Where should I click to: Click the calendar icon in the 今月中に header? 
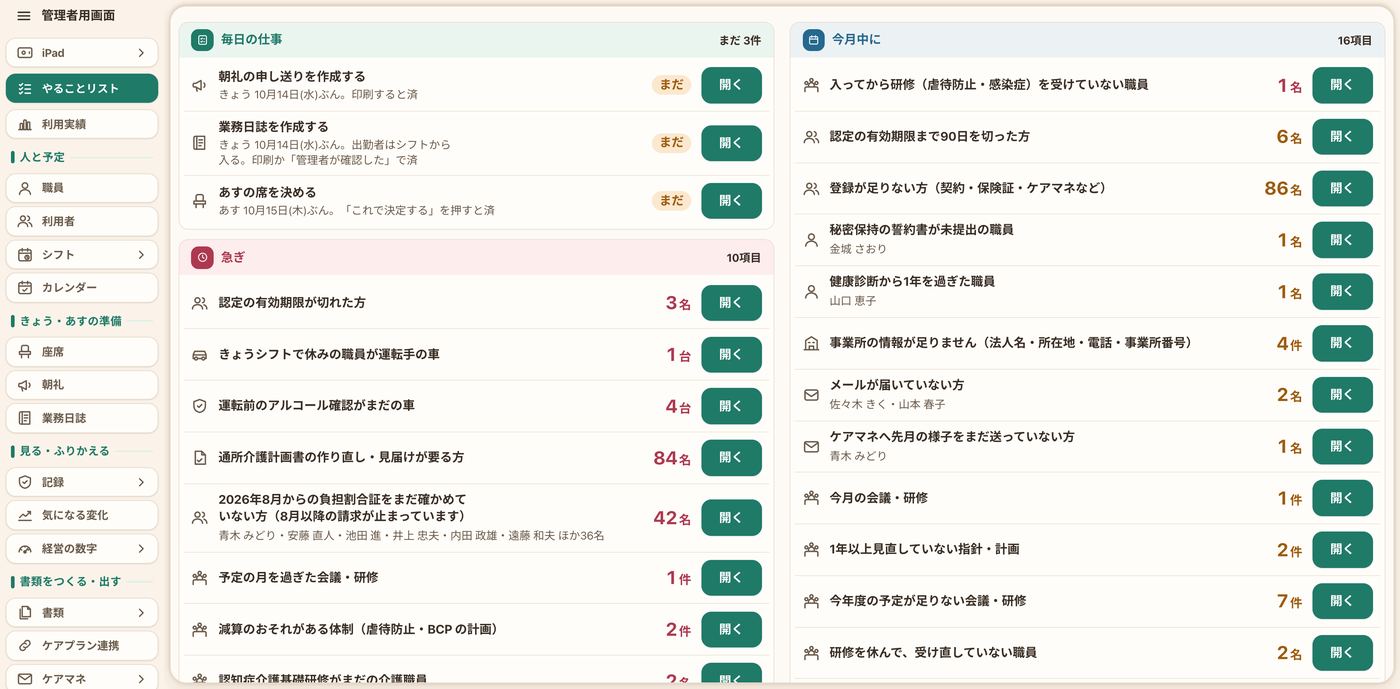pyautogui.click(x=814, y=40)
